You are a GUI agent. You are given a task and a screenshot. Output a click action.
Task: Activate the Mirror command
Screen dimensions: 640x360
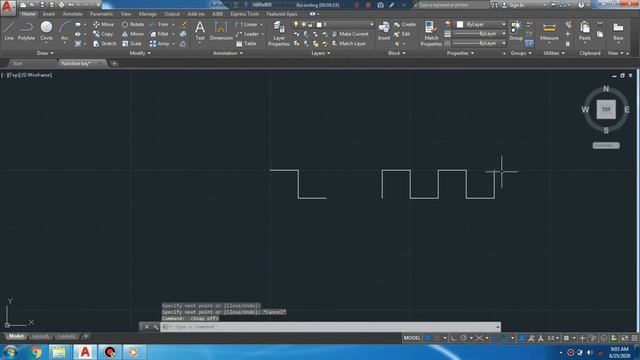click(x=133, y=34)
